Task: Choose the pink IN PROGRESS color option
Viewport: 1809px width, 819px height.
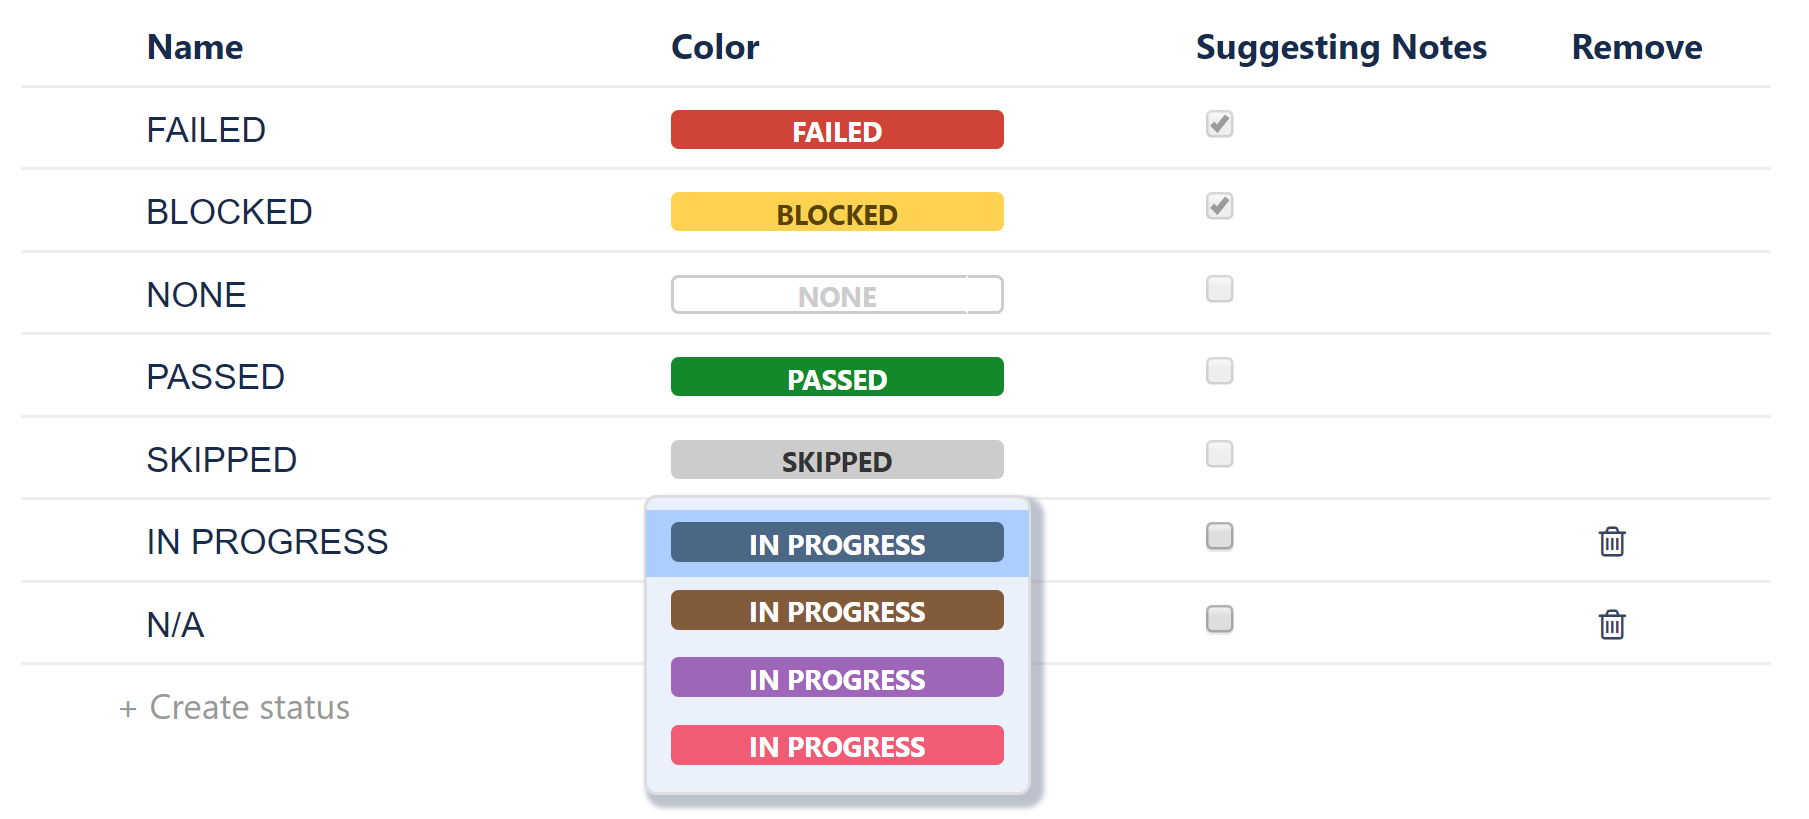Action: (837, 745)
